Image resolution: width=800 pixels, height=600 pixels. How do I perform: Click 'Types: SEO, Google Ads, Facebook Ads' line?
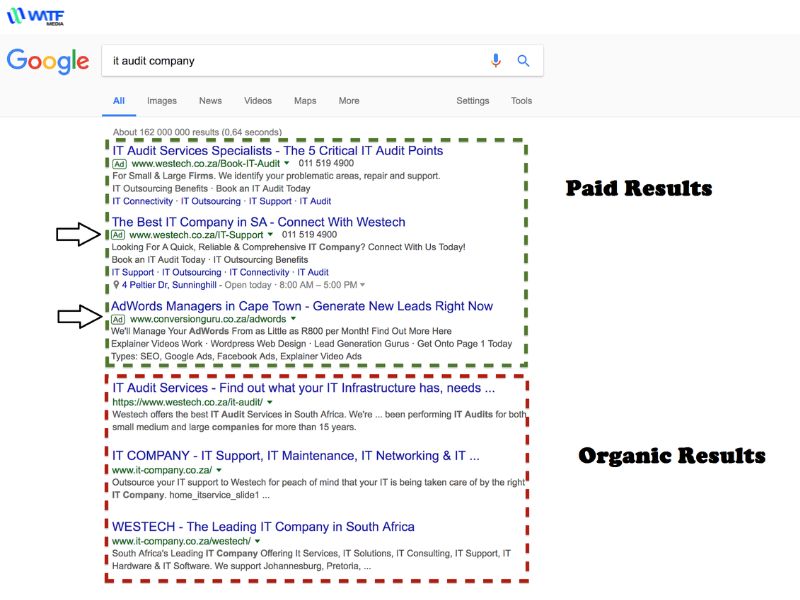click(x=237, y=356)
